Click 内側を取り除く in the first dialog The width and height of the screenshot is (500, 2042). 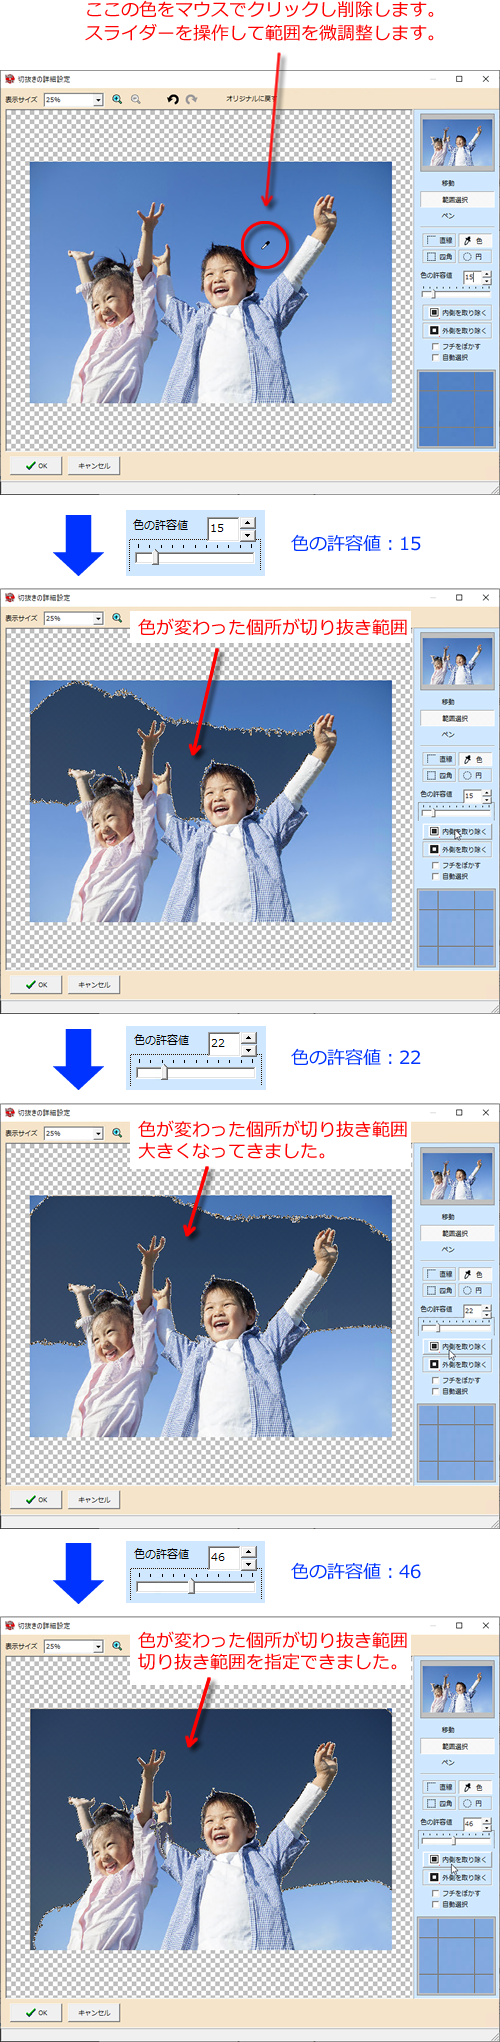tap(457, 313)
